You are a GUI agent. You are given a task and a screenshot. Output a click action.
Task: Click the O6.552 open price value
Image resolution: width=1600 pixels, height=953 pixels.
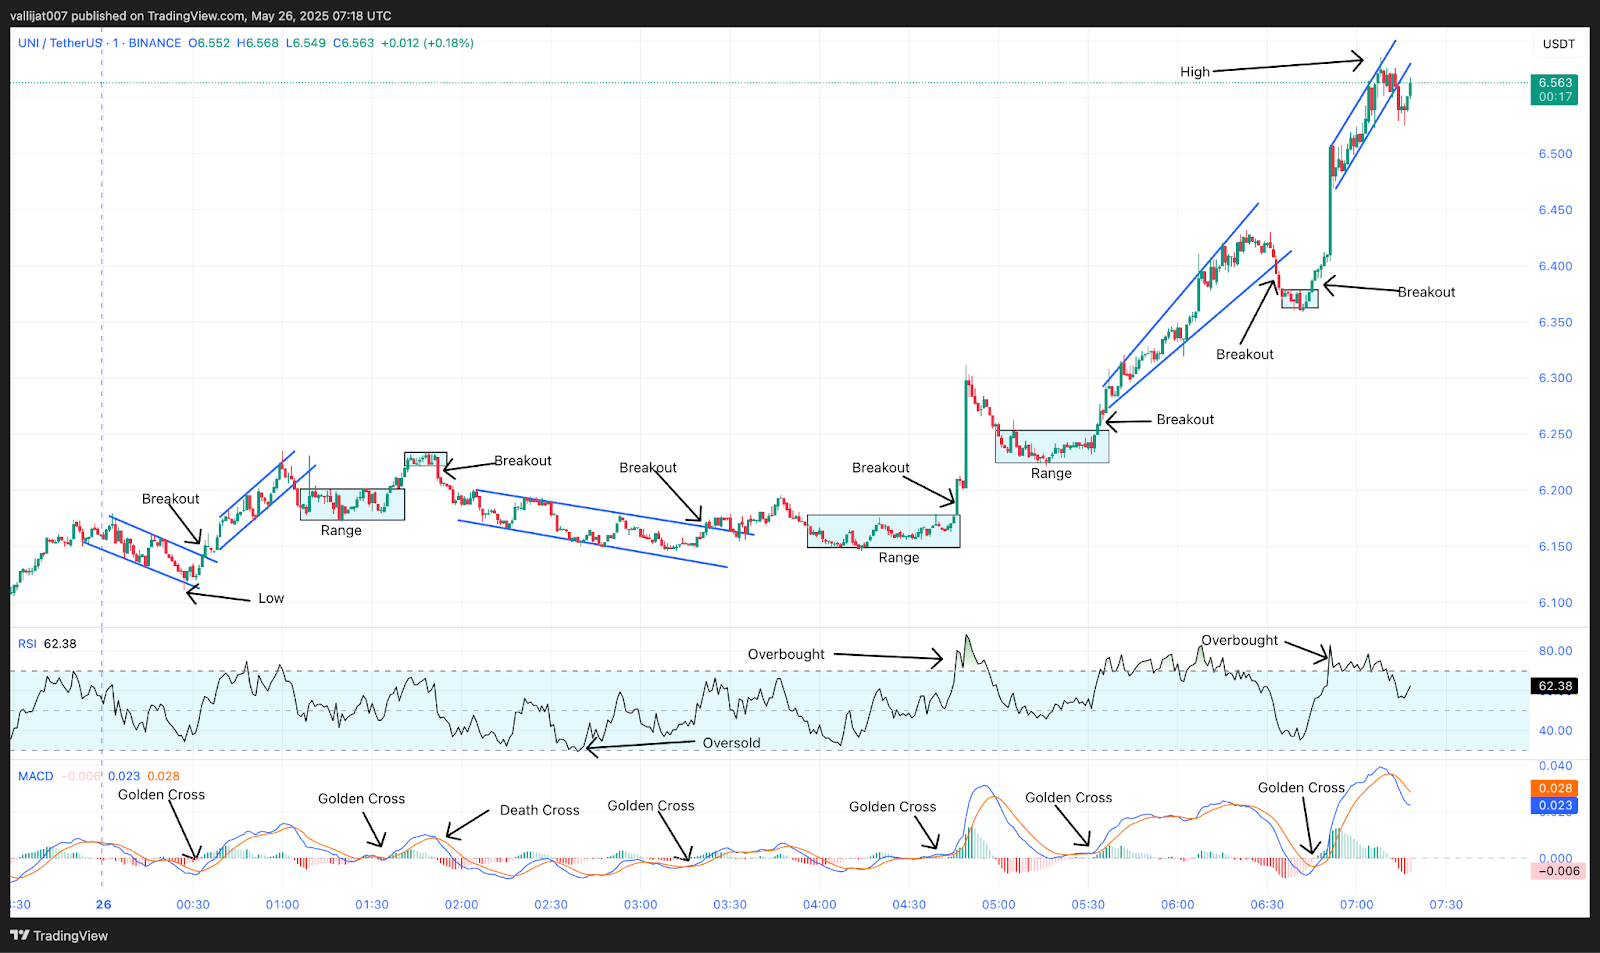[x=209, y=43]
